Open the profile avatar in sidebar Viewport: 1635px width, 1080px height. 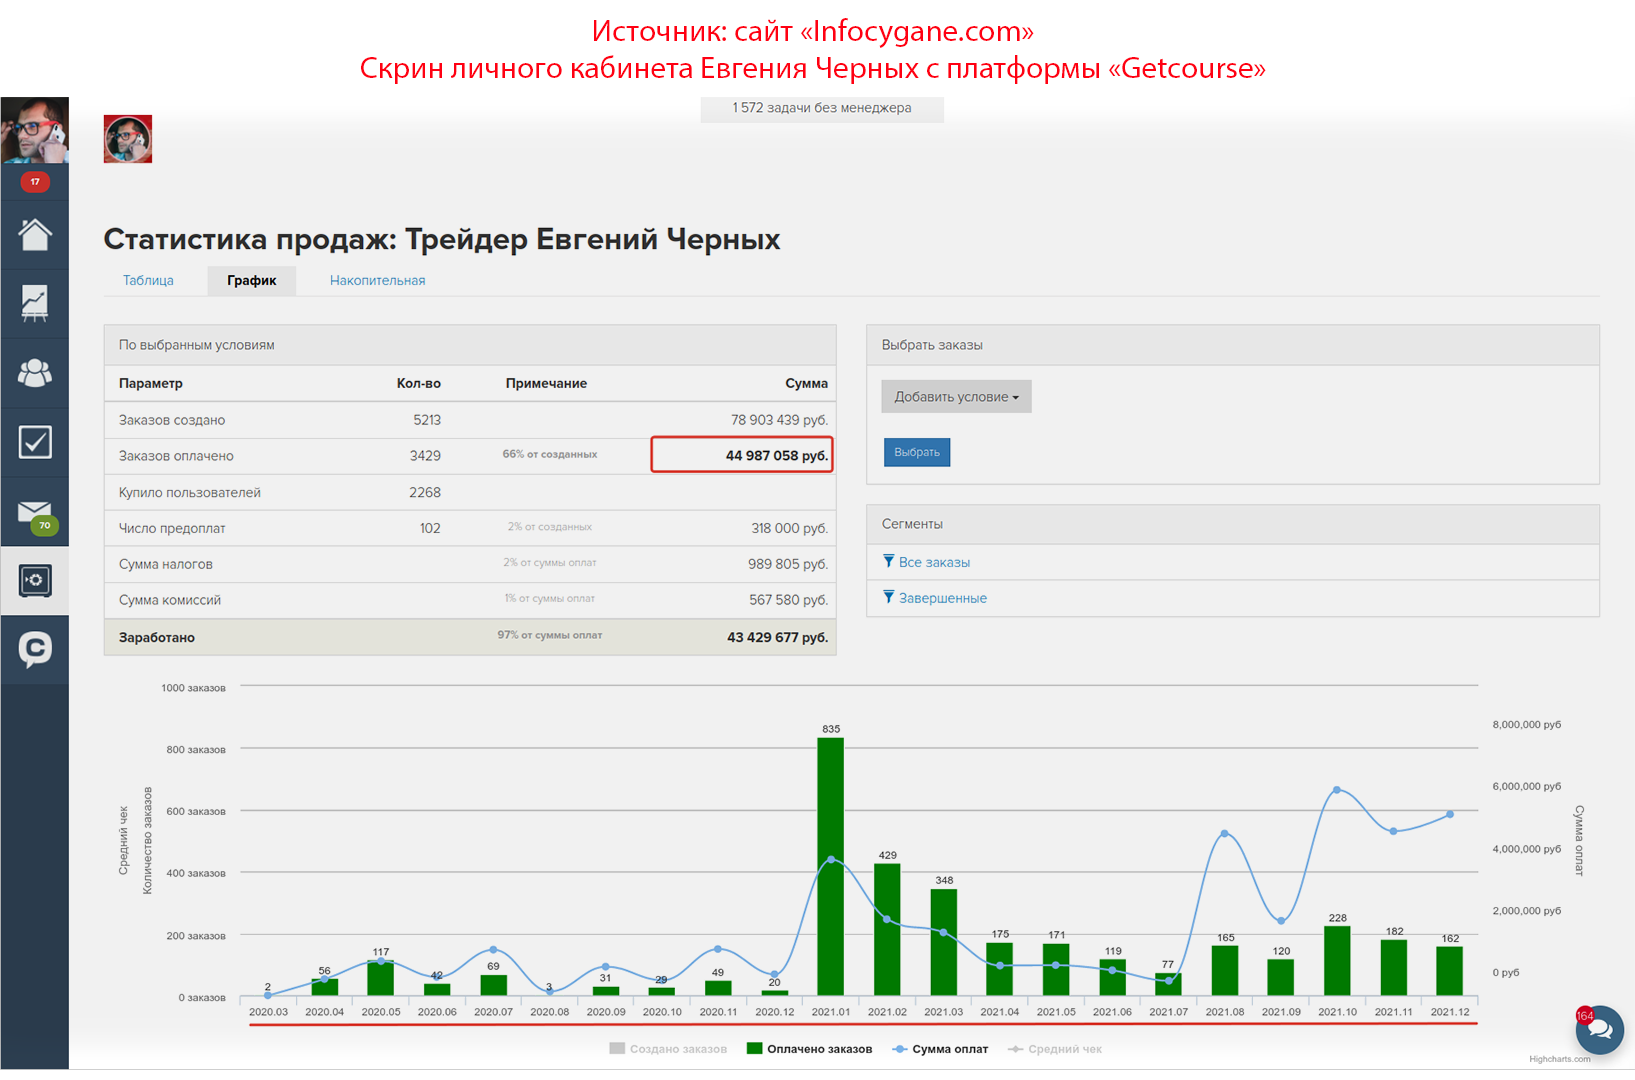point(35,130)
